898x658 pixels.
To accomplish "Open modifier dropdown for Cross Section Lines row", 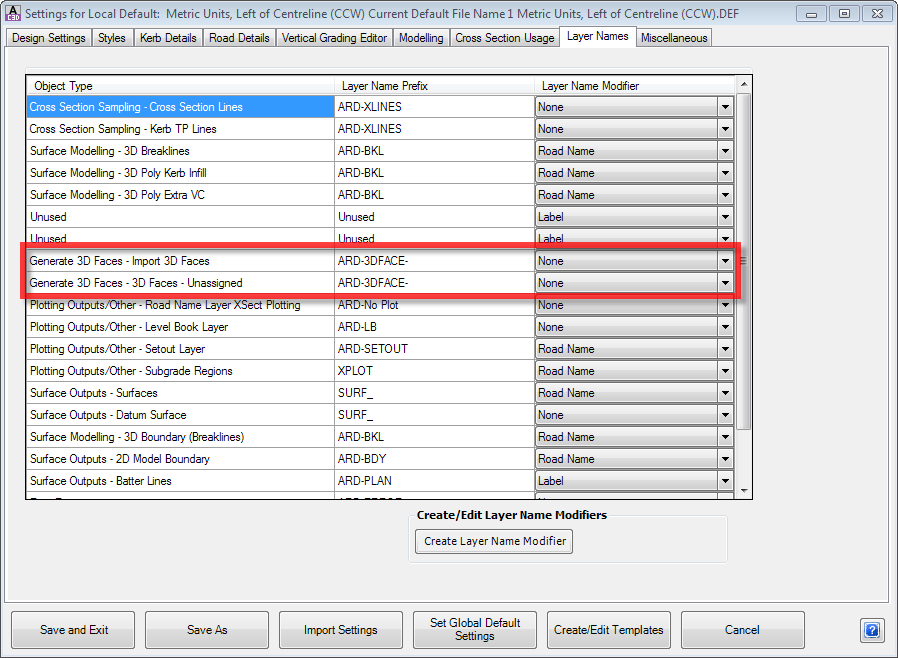I will tap(725, 107).
